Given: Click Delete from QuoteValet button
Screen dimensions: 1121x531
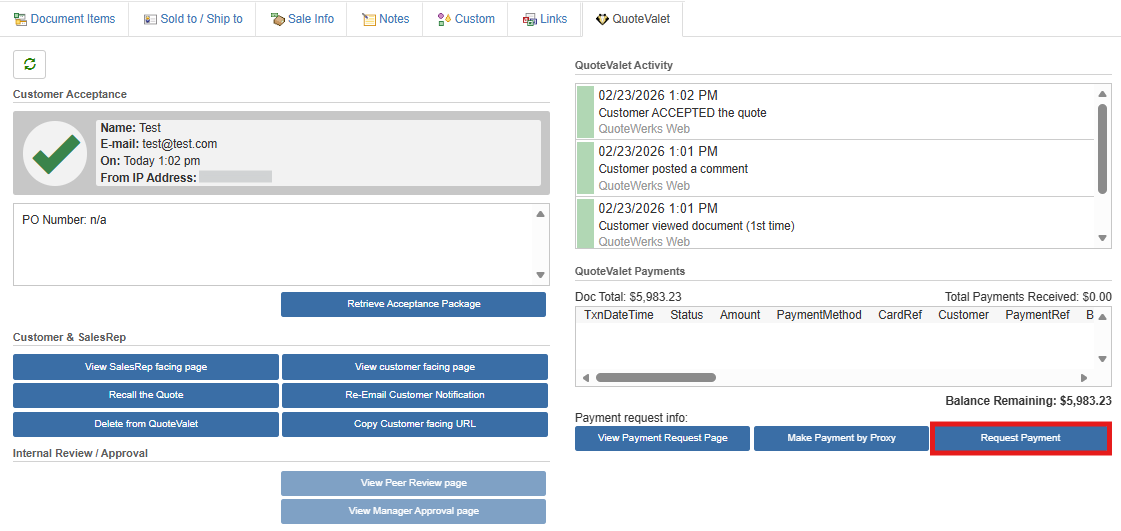Looking at the screenshot, I should [x=146, y=424].
